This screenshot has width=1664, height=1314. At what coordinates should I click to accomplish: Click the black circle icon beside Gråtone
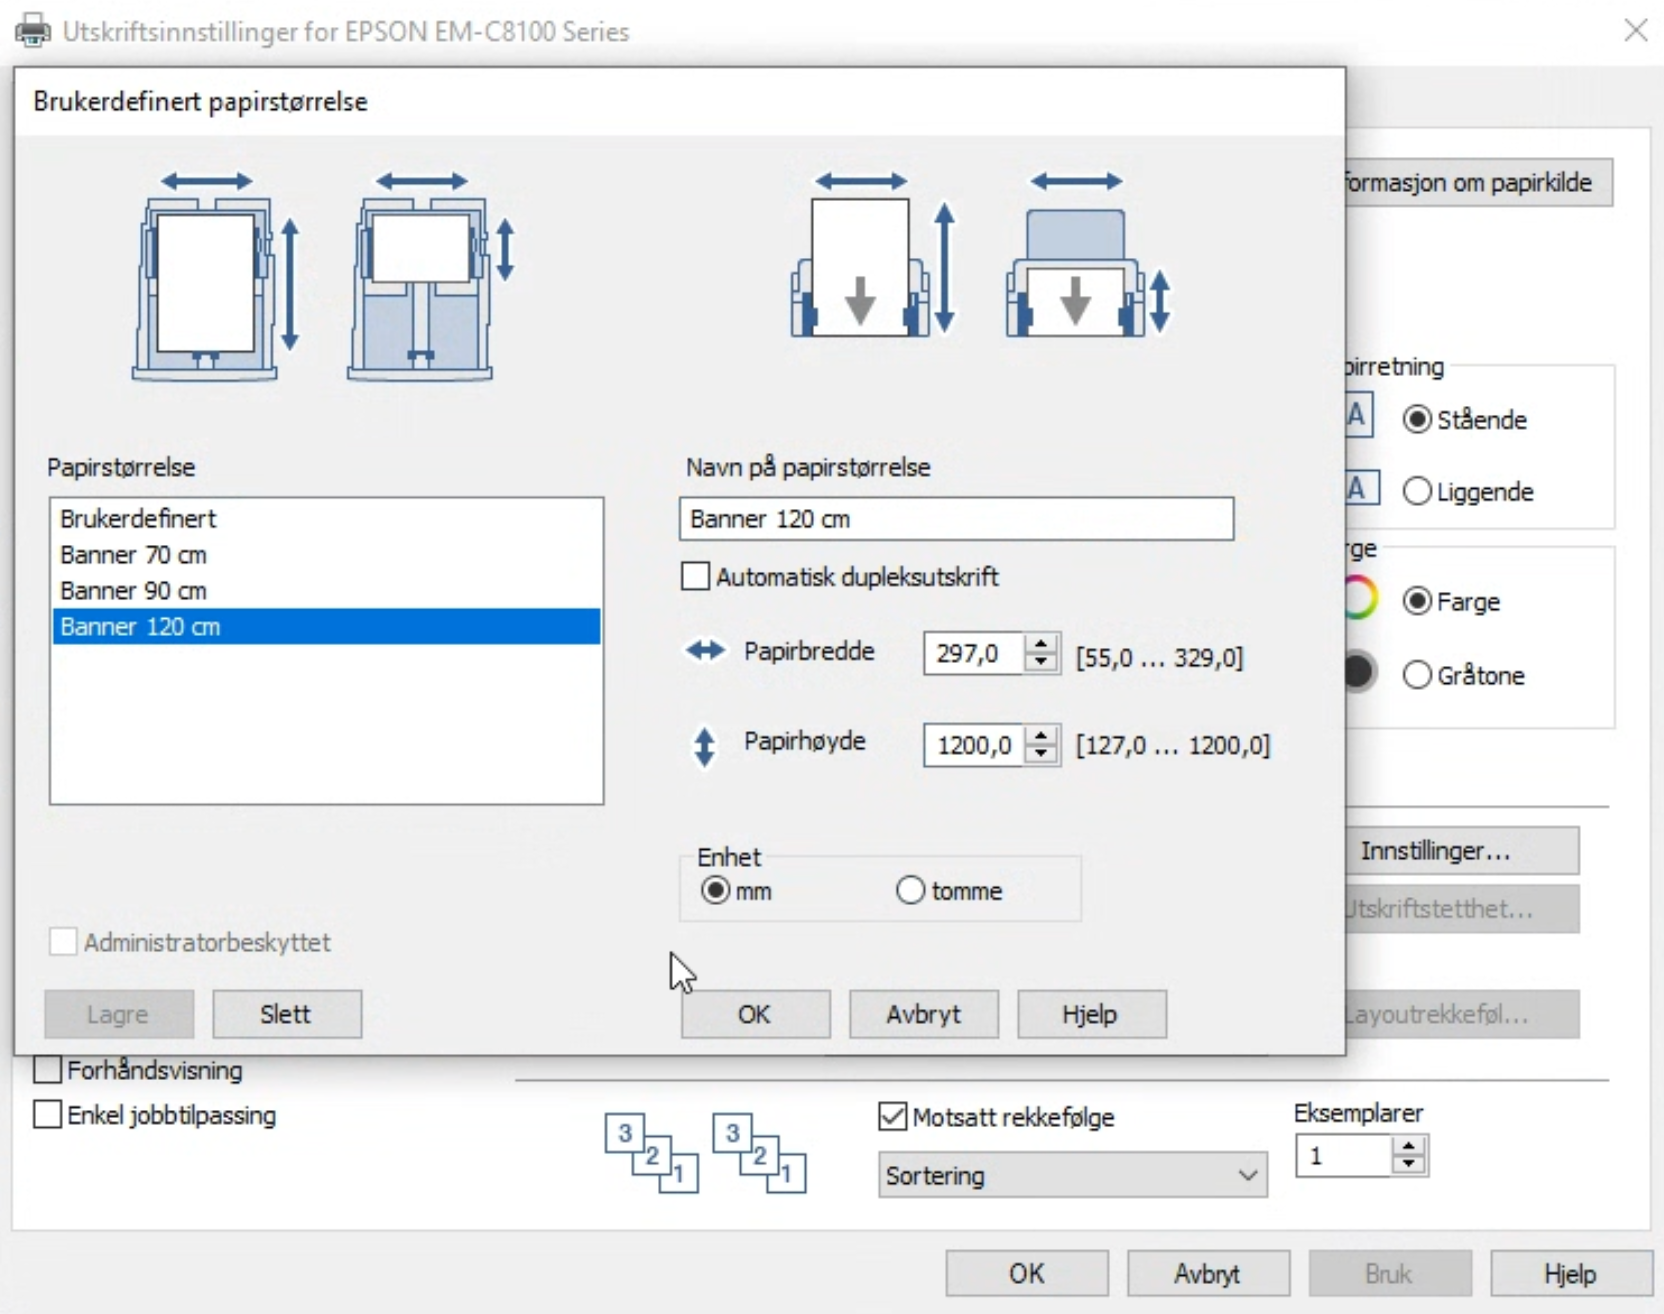tap(1360, 672)
